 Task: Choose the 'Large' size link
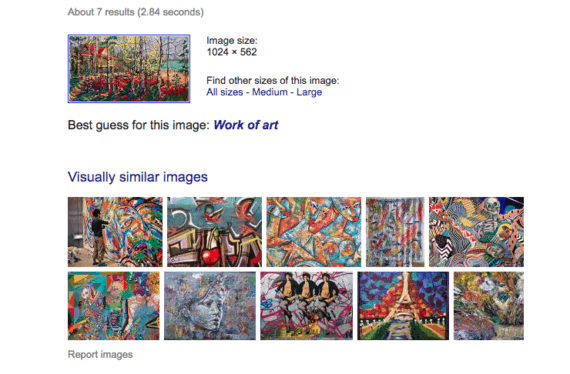pyautogui.click(x=309, y=92)
